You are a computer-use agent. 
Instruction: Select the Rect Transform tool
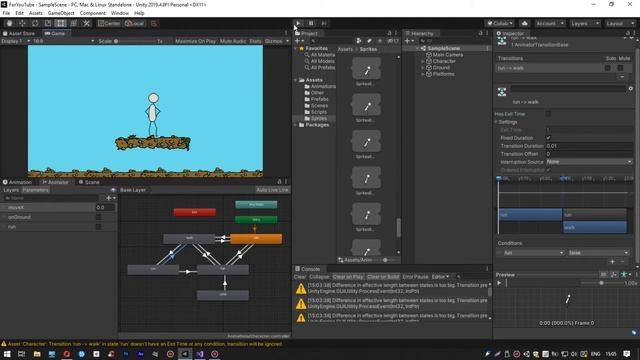click(60, 23)
